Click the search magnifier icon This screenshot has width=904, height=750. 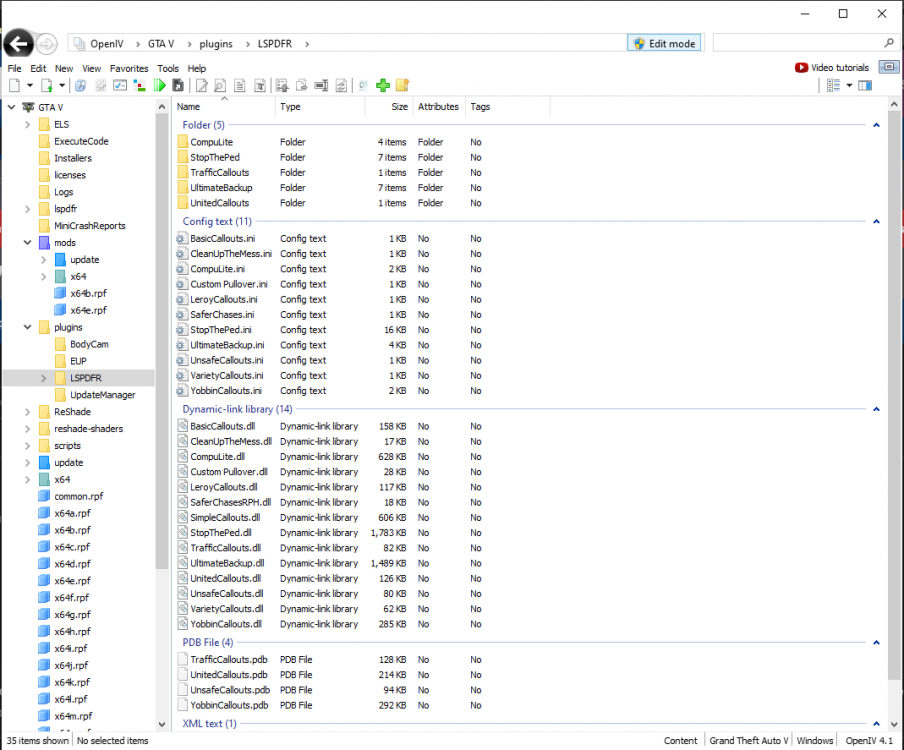pos(889,43)
